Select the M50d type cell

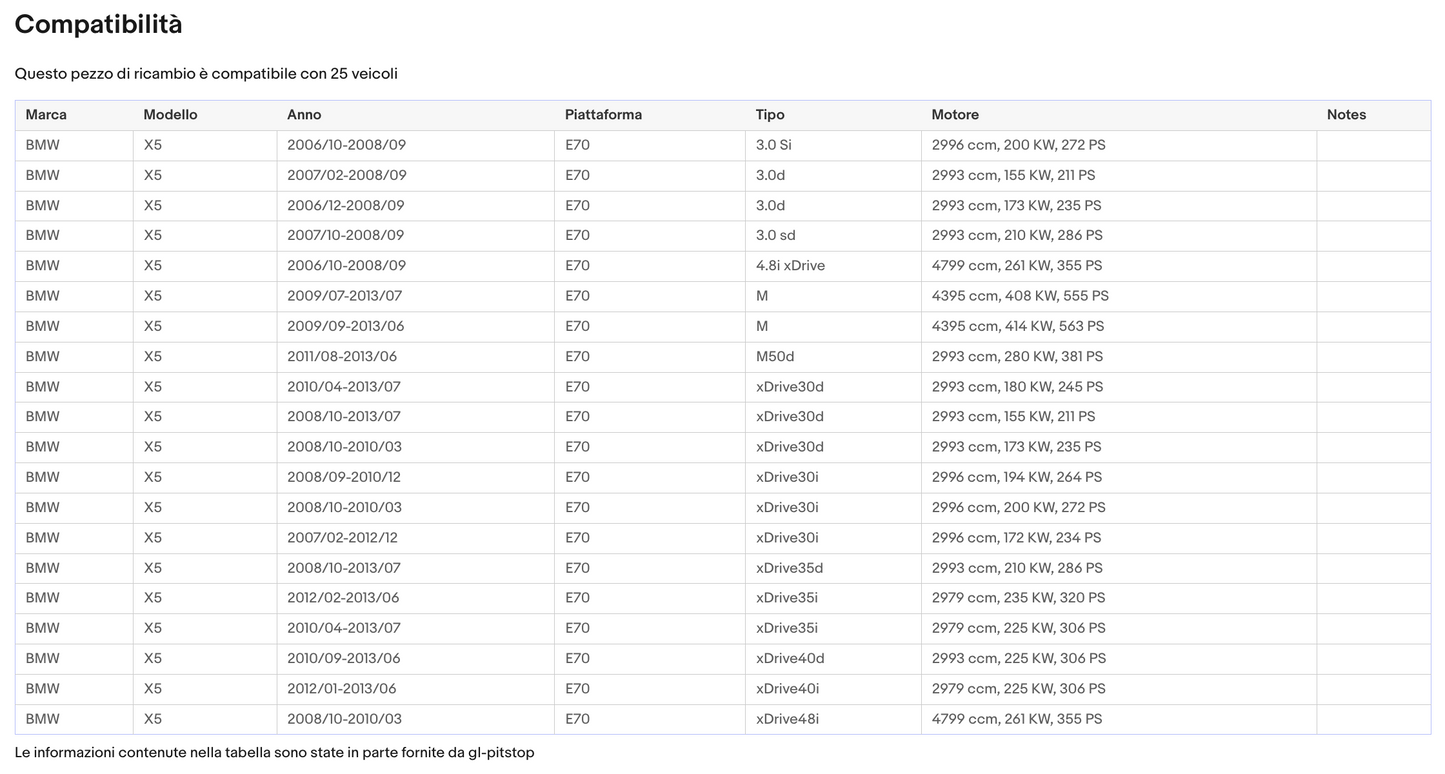click(x=775, y=357)
